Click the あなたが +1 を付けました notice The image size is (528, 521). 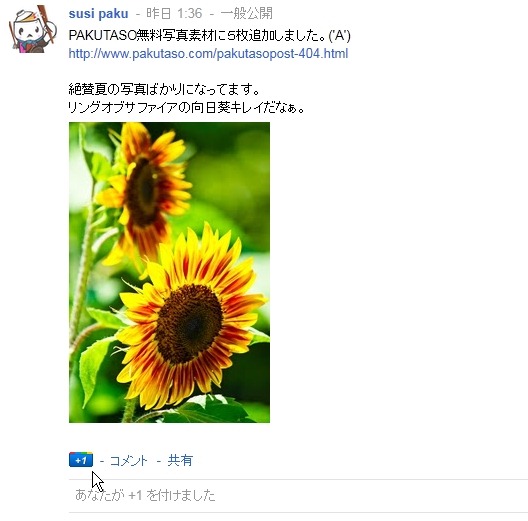(x=145, y=495)
